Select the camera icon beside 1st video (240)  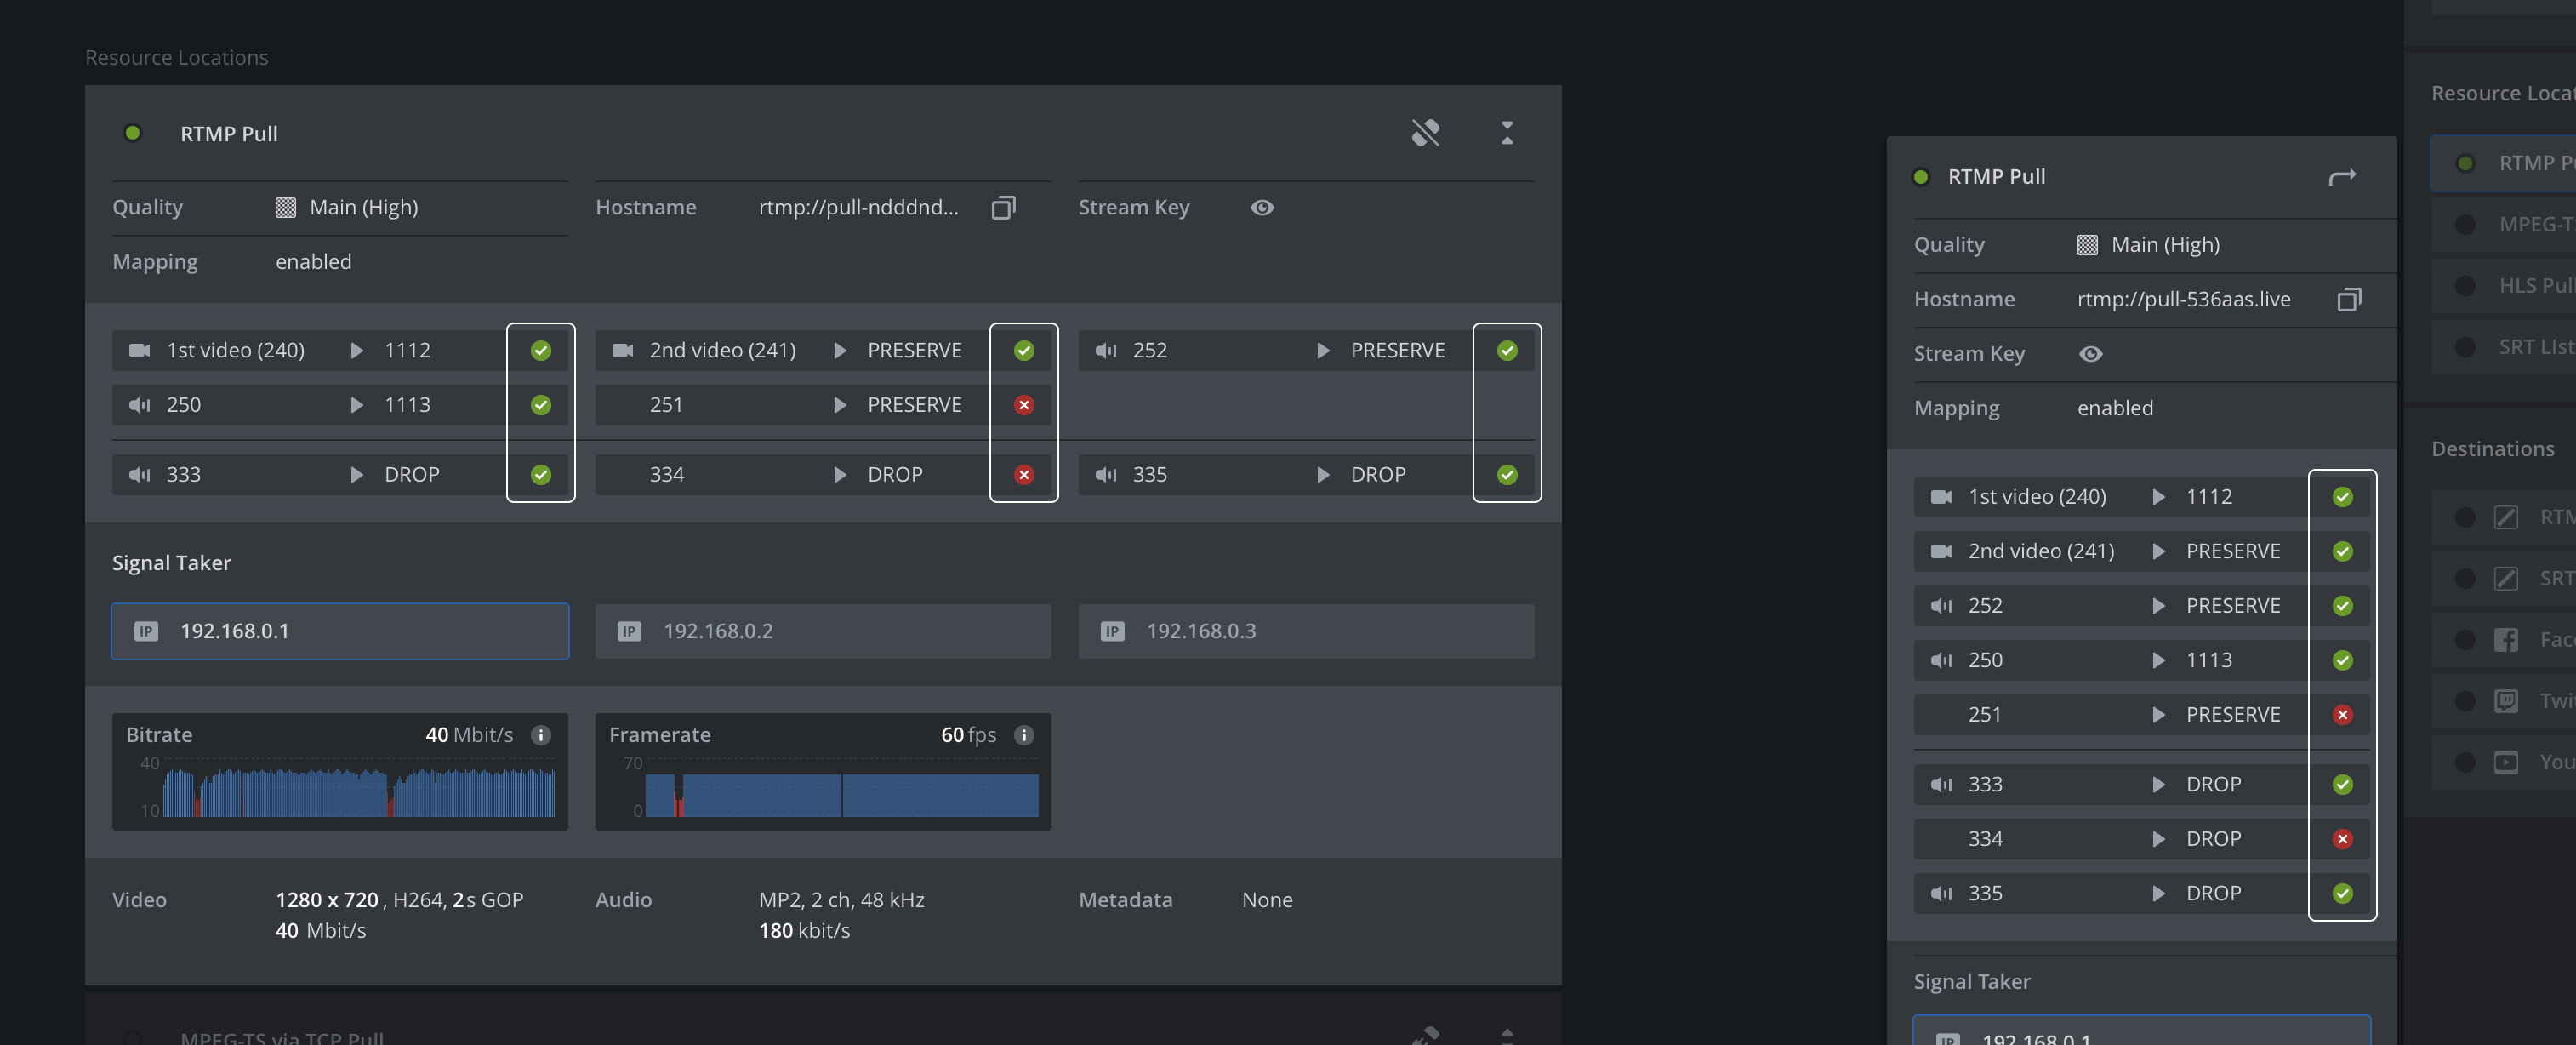tap(140, 350)
